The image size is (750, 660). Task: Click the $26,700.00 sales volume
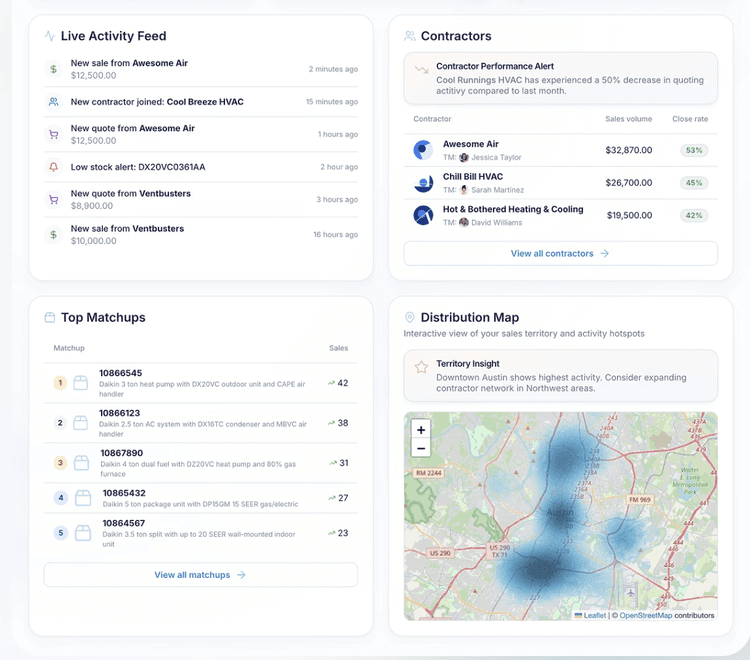pos(629,183)
